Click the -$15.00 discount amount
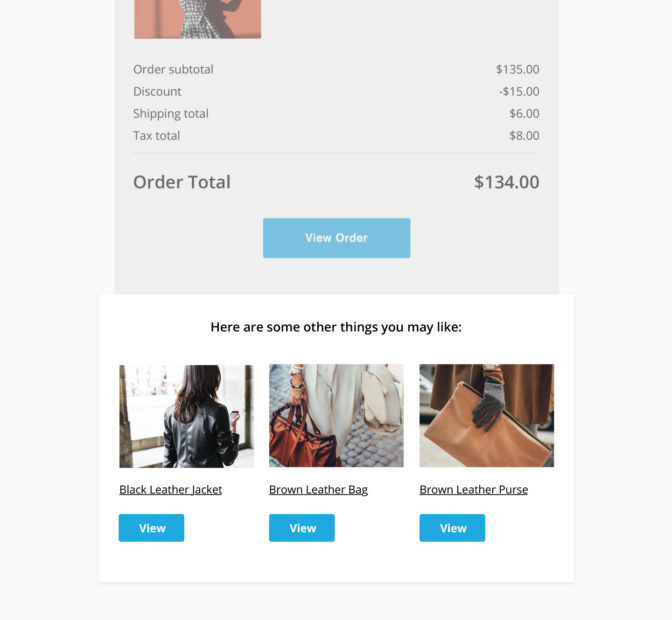The height and width of the screenshot is (620, 672). pyautogui.click(x=519, y=91)
